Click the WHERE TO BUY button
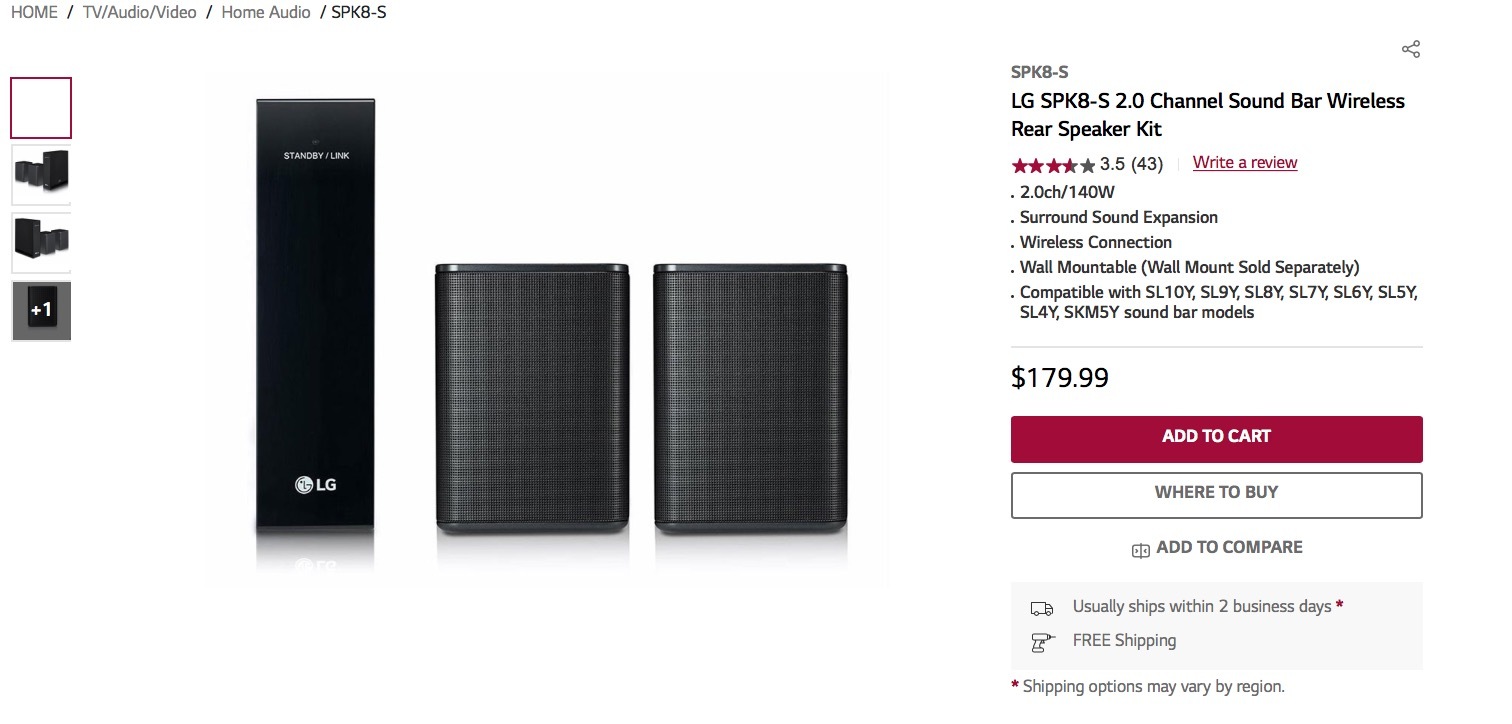 coord(1216,494)
